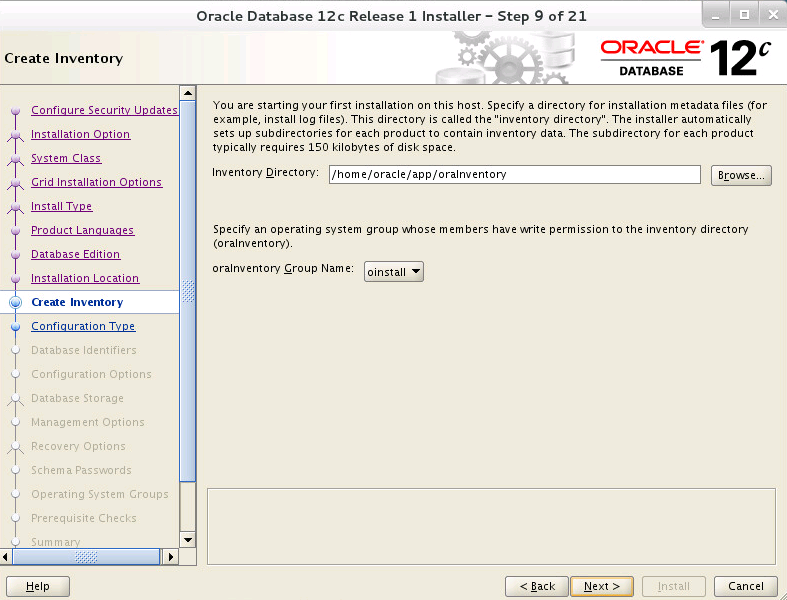The height and width of the screenshot is (600, 787).
Task: Click Browse to choose inventory directory
Action: pyautogui.click(x=741, y=175)
